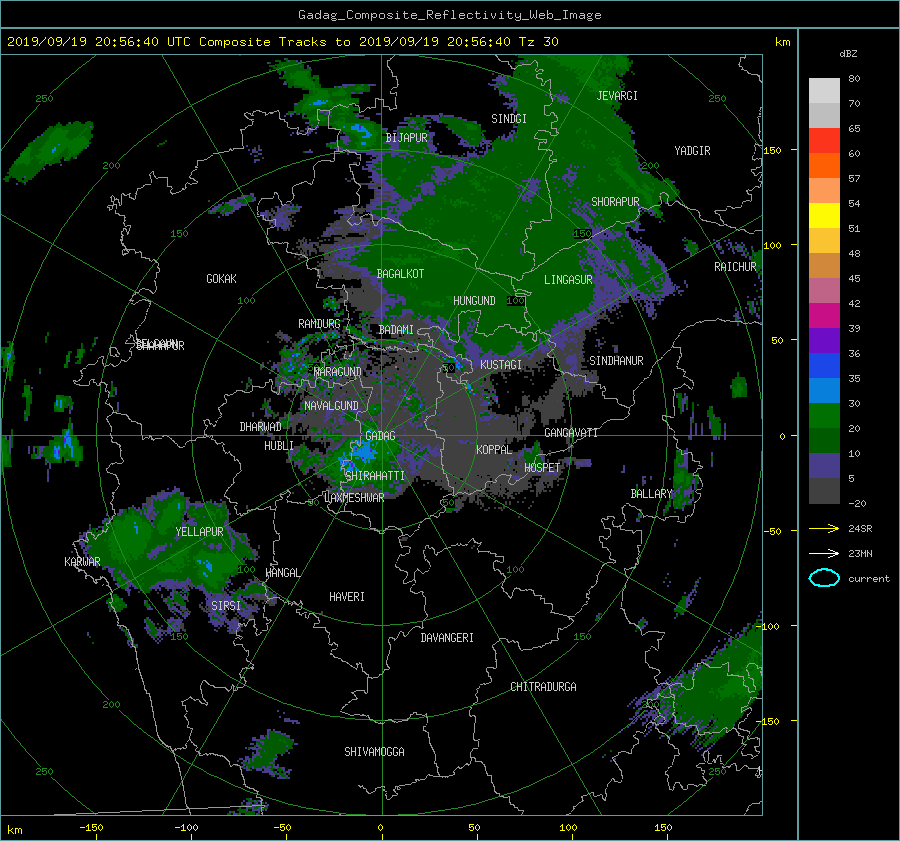Click the yellow 24SR track arrow

(824, 528)
